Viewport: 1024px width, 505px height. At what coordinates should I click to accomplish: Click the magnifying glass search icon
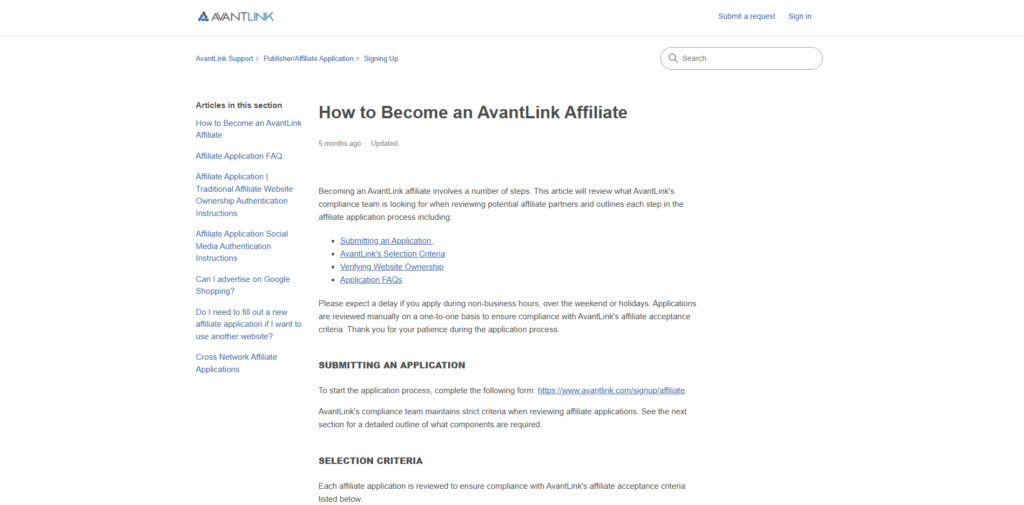(673, 59)
